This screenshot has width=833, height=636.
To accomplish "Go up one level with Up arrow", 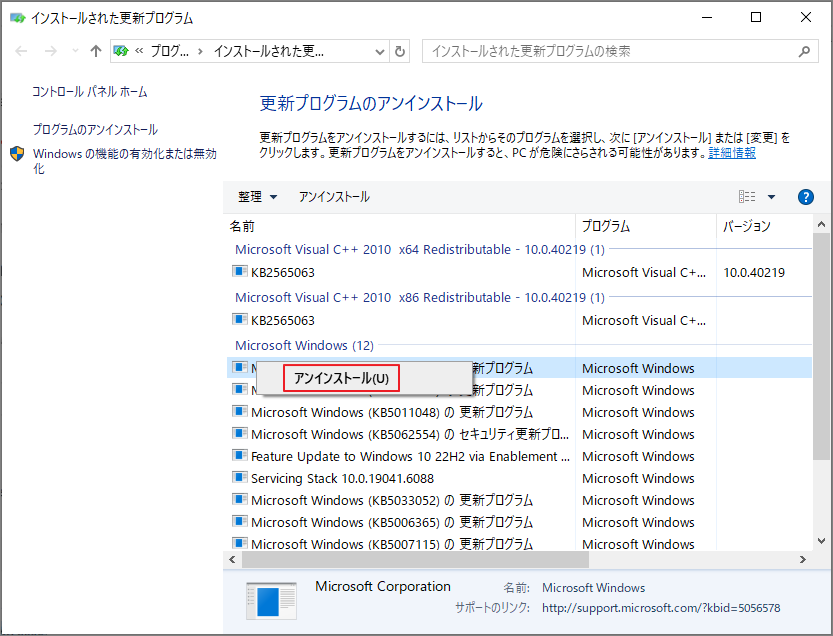I will 96,51.
